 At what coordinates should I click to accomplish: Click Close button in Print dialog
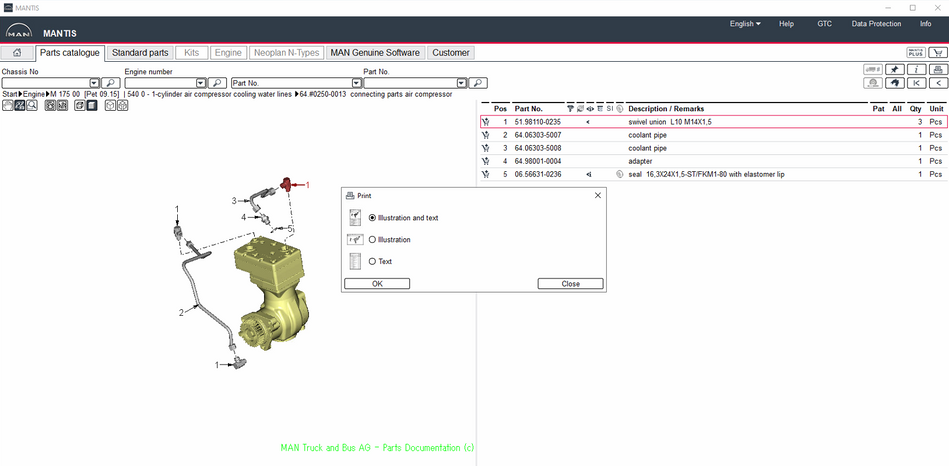pyautogui.click(x=570, y=284)
